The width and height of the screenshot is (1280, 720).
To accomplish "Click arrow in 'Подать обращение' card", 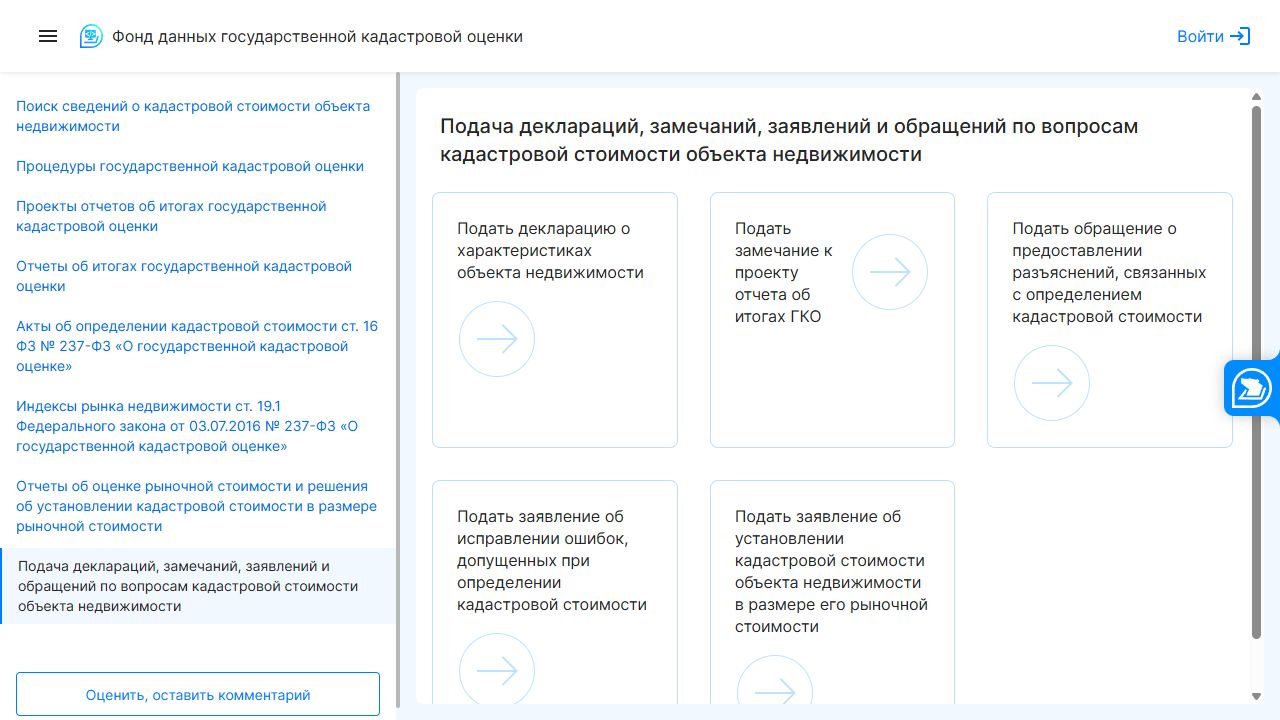I will pyautogui.click(x=1052, y=383).
